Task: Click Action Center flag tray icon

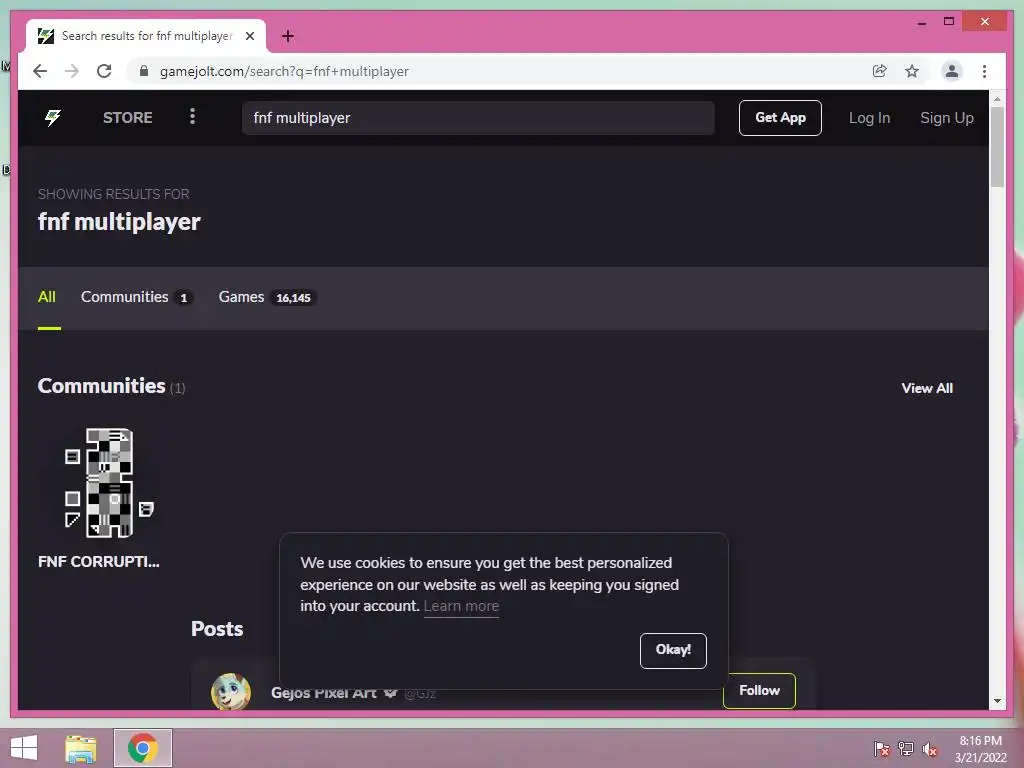Action: (882, 749)
